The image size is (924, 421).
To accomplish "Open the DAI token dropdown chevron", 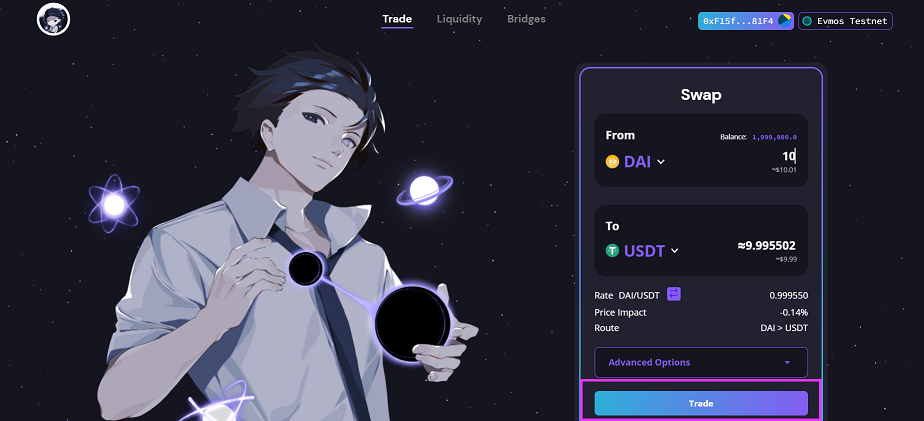I will [661, 162].
